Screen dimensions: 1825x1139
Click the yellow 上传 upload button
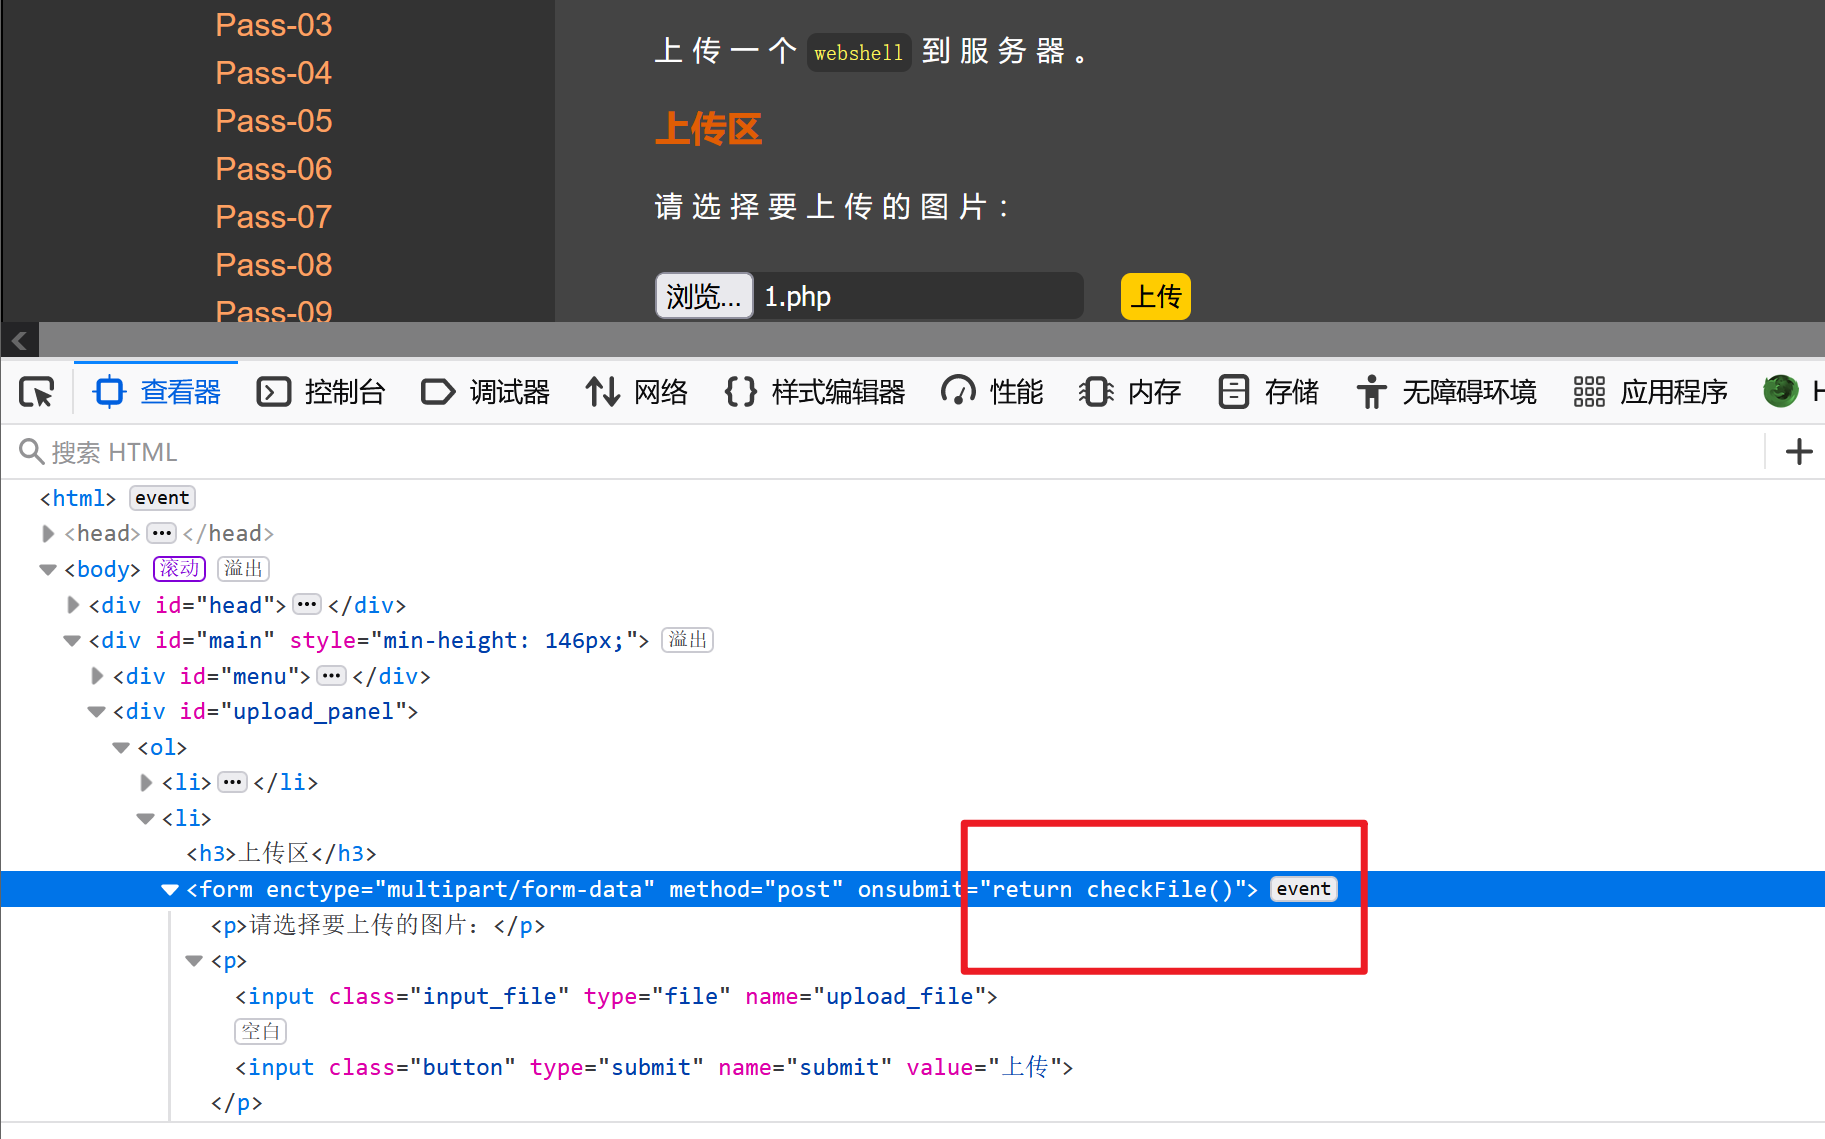1156,296
